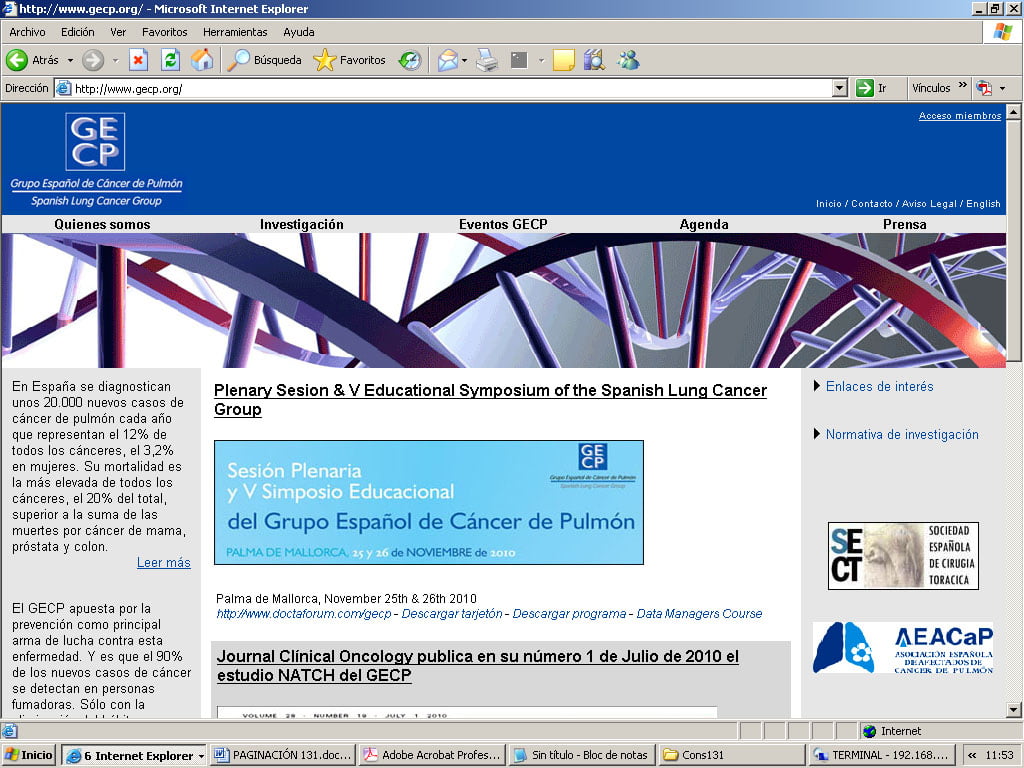1024x768 pixels.
Task: Click the Atrás back arrow icon
Action: [x=17, y=60]
